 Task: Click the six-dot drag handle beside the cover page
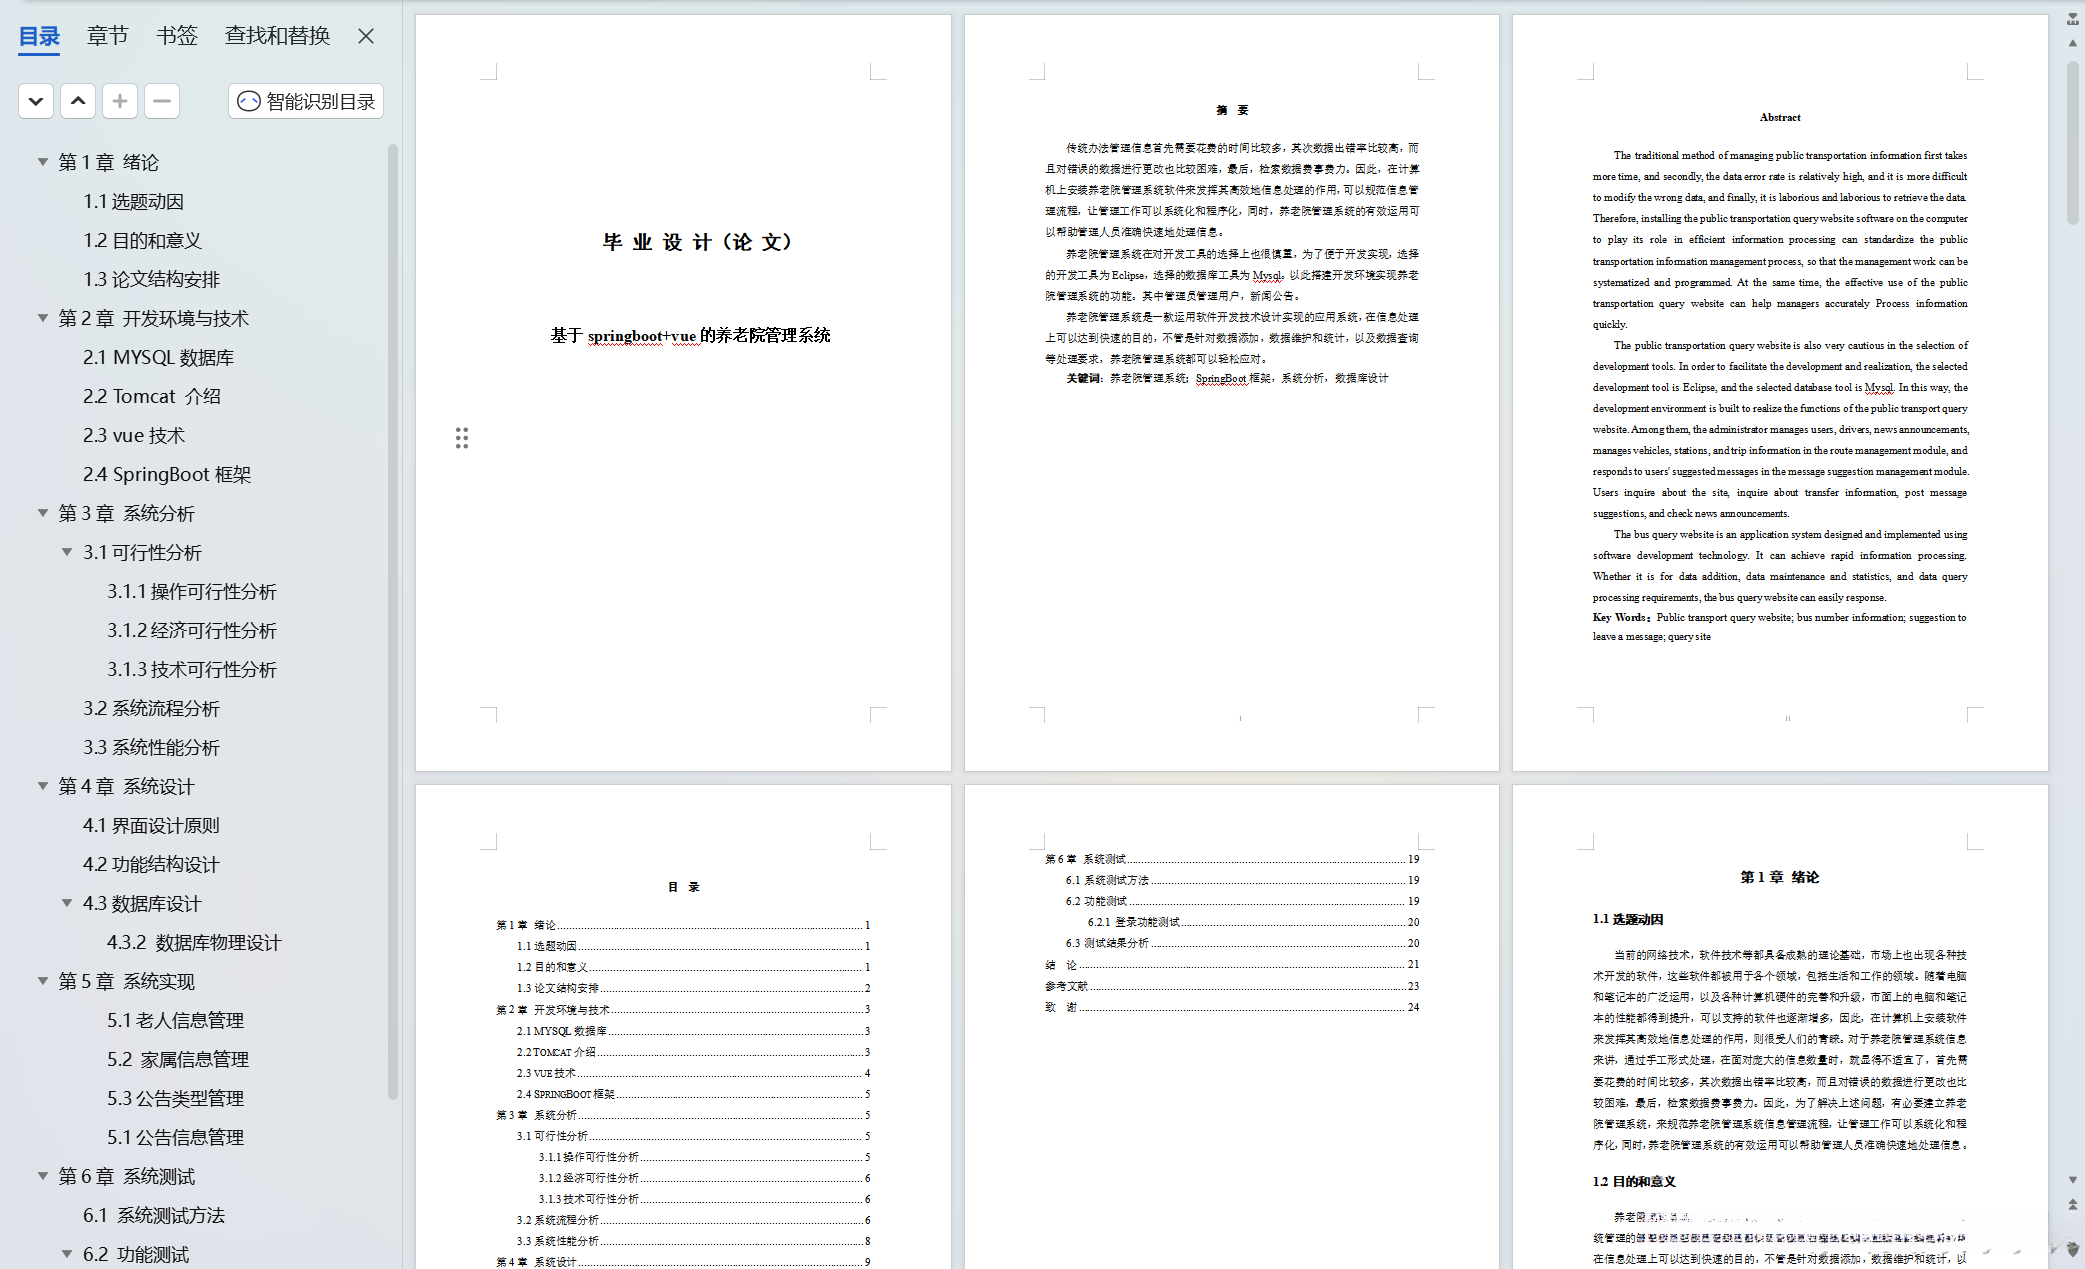coord(462,438)
